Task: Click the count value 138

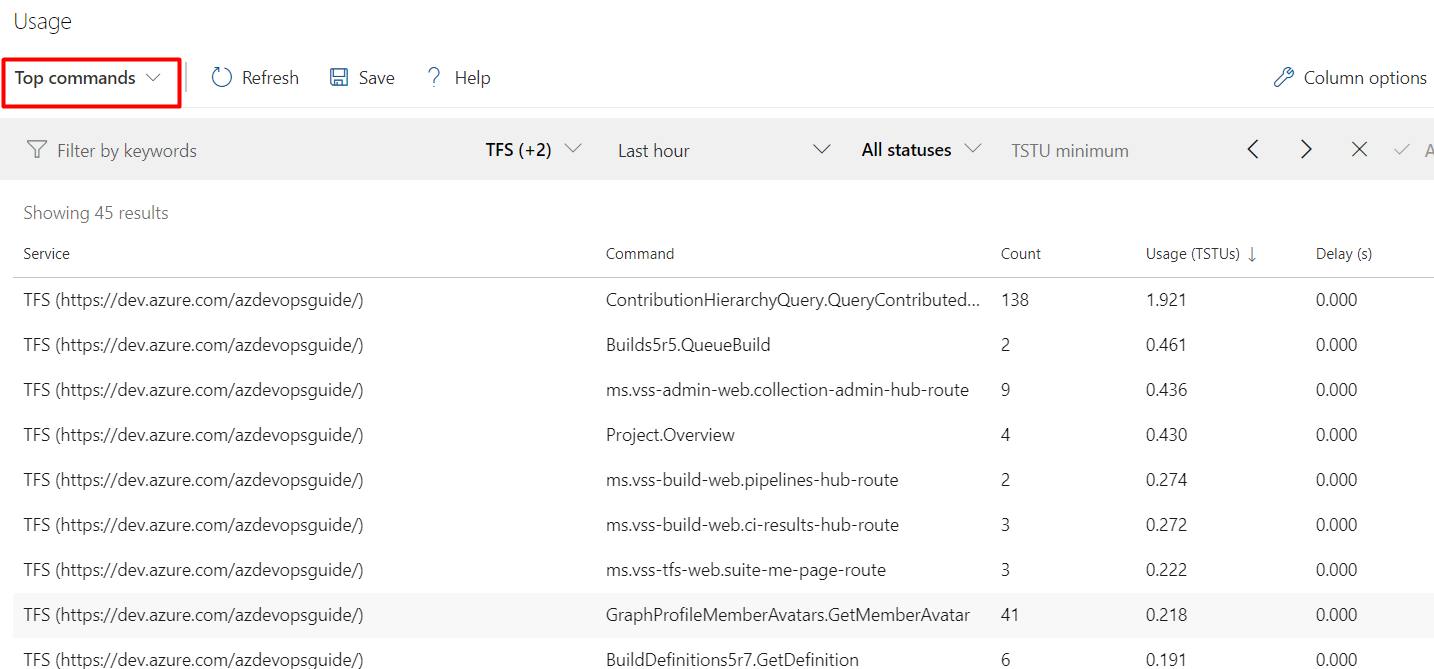Action: (x=1015, y=300)
